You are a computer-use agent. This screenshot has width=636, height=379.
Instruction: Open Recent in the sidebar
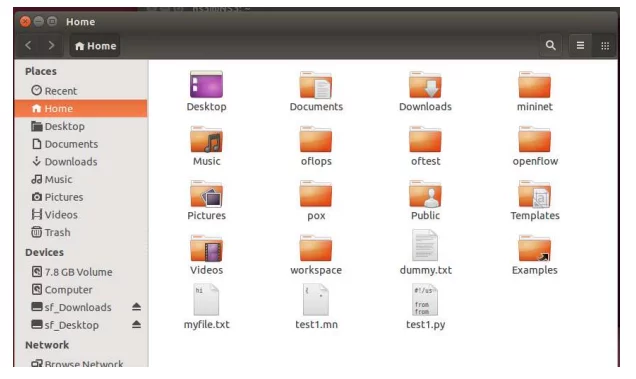(x=81, y=91)
